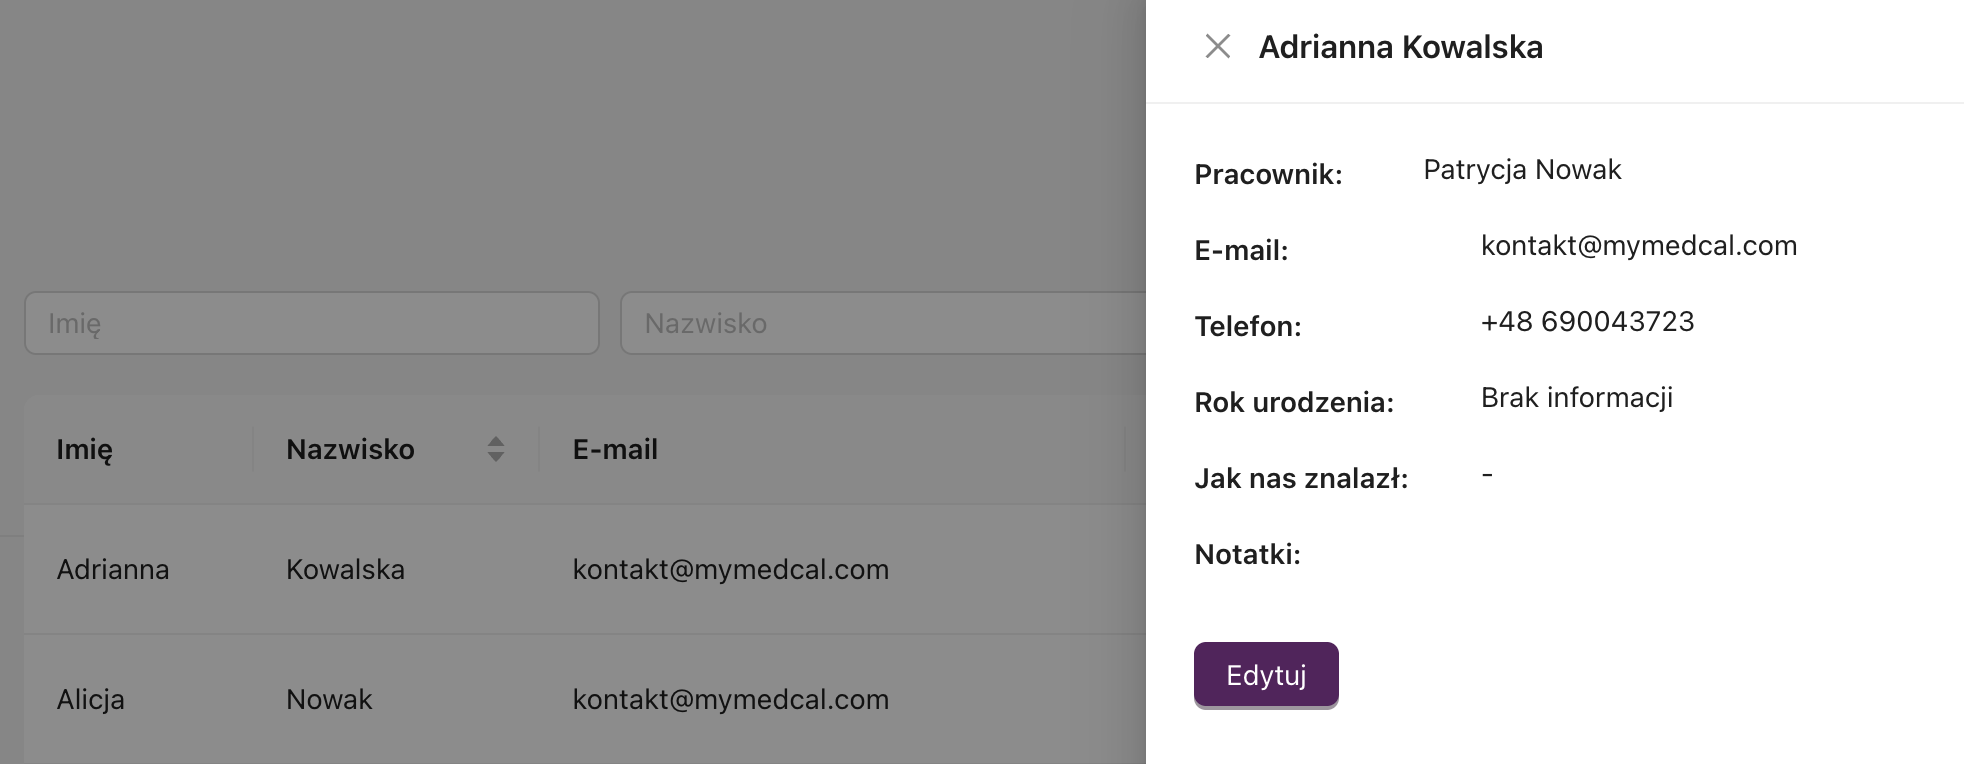Click the Adrianna Kowalska panel title
This screenshot has height=764, width=1964.
click(x=1400, y=47)
